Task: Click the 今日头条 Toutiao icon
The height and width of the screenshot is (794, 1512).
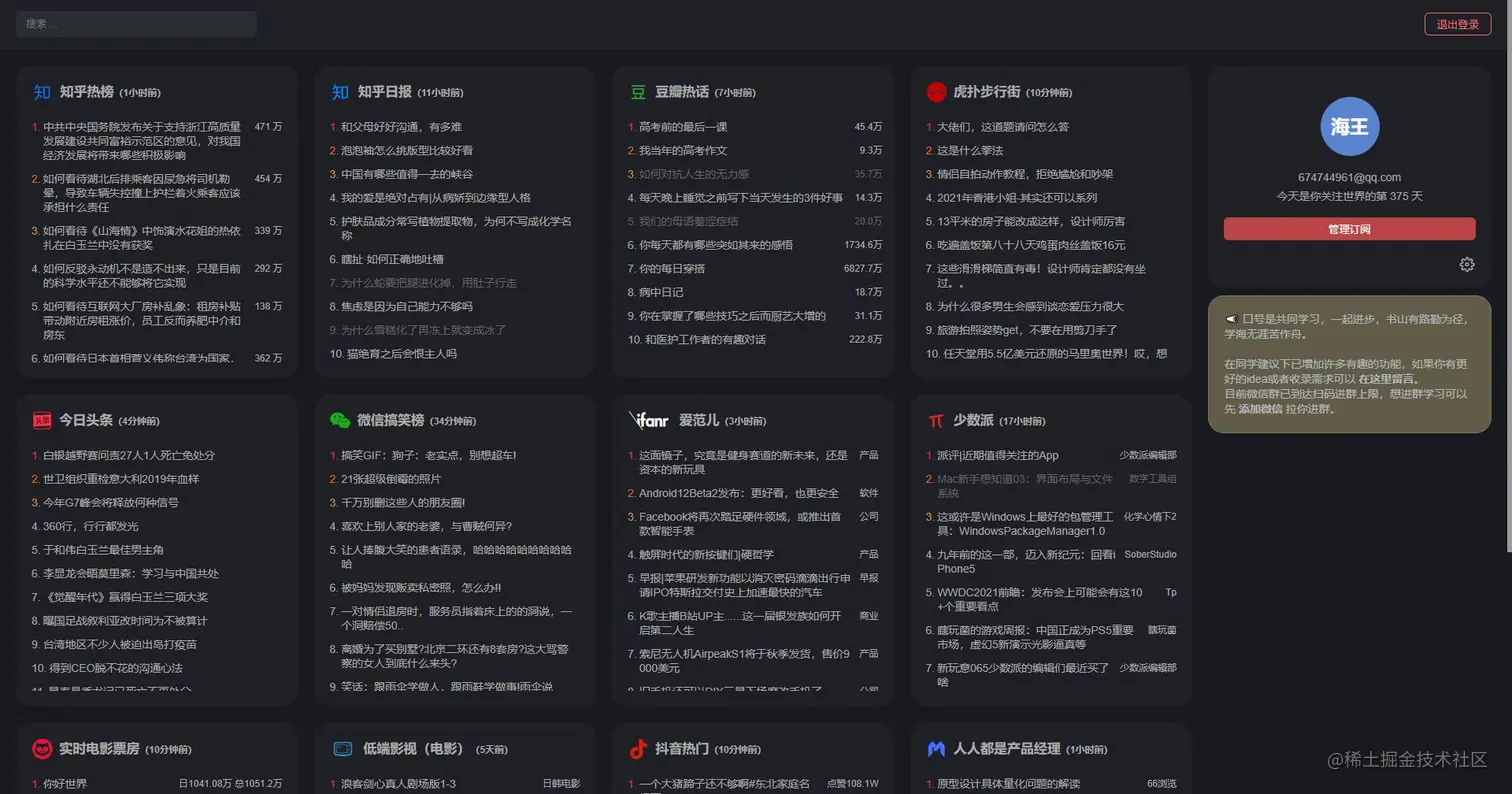Action: click(40, 420)
